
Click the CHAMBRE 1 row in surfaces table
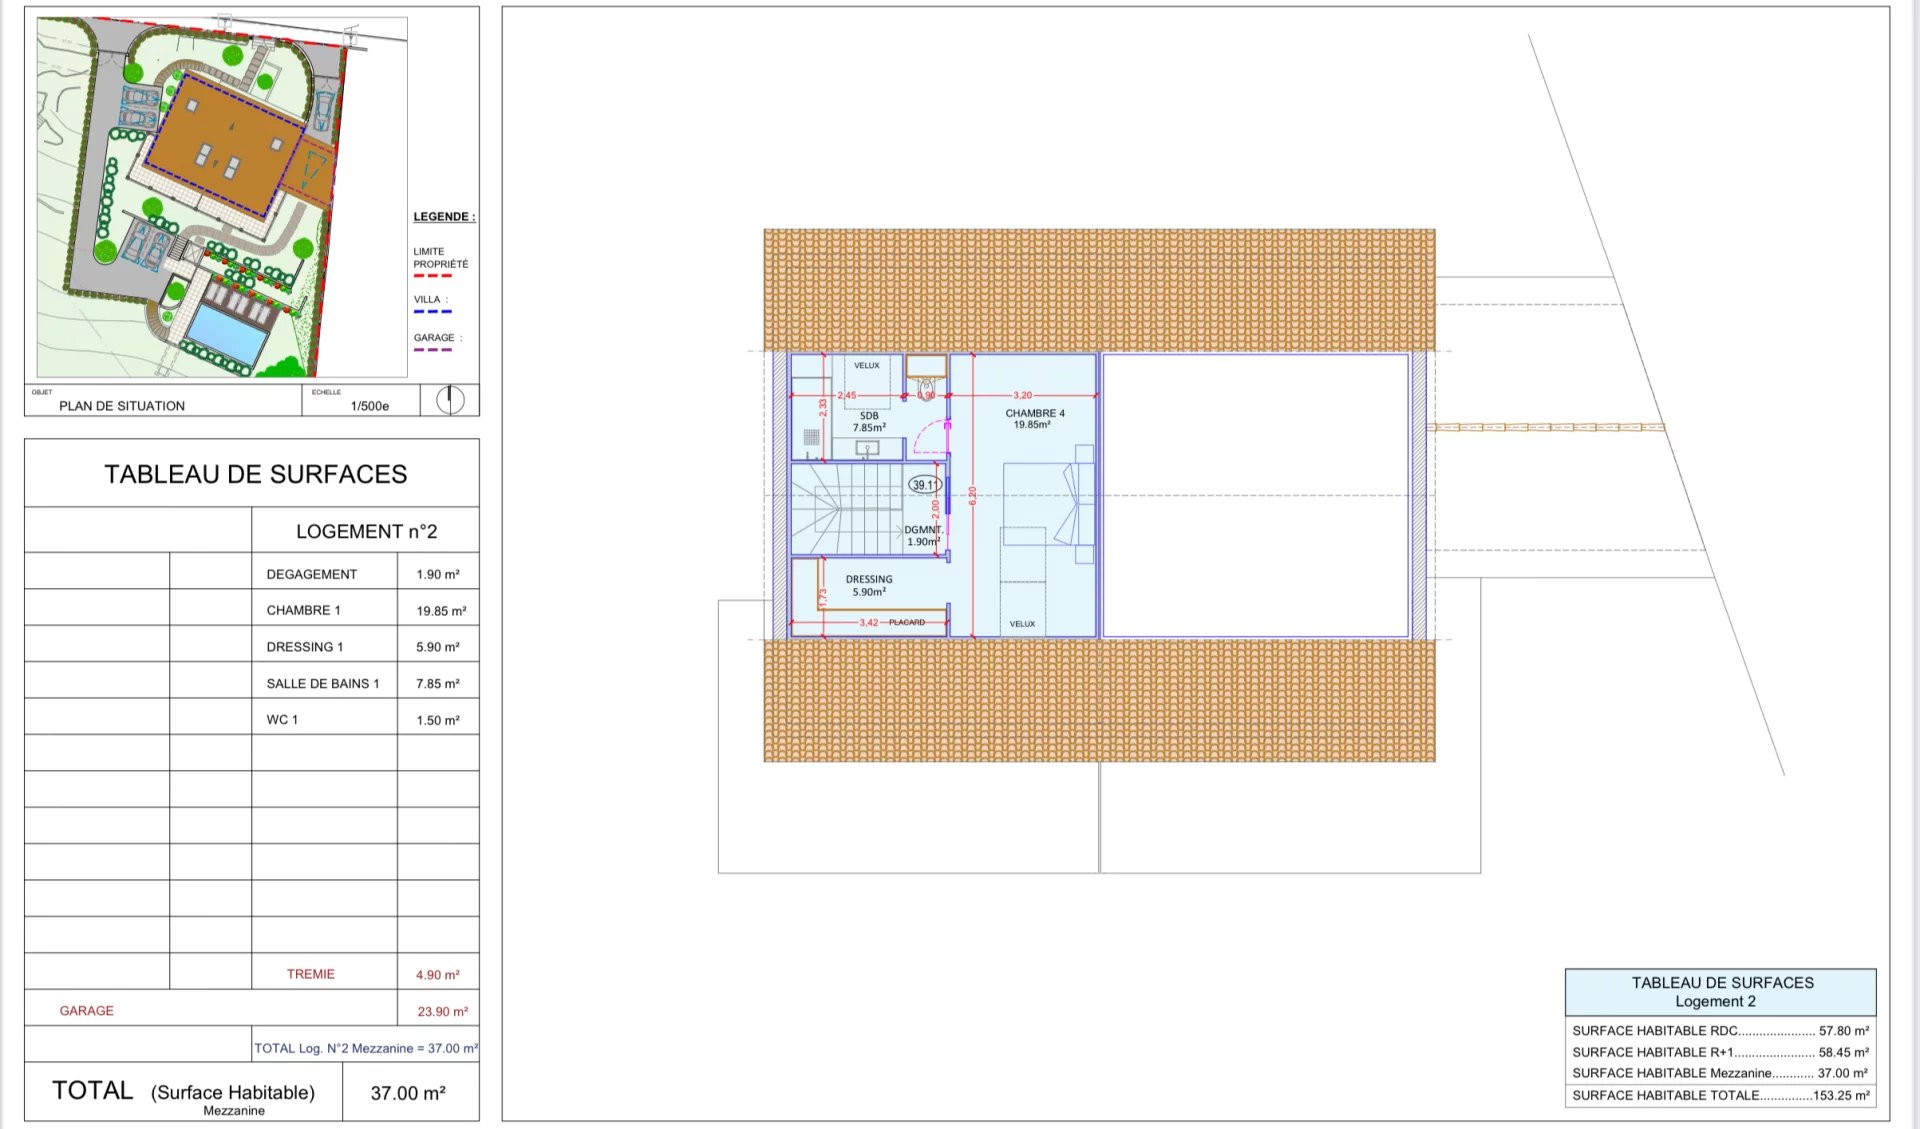coord(303,610)
